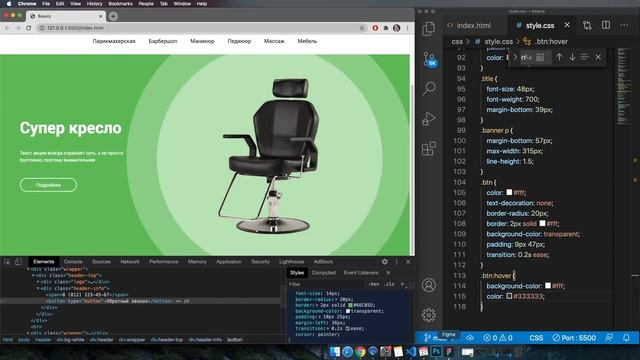Switch to the DevTools Console tab
640x360 pixels.
click(x=73, y=262)
